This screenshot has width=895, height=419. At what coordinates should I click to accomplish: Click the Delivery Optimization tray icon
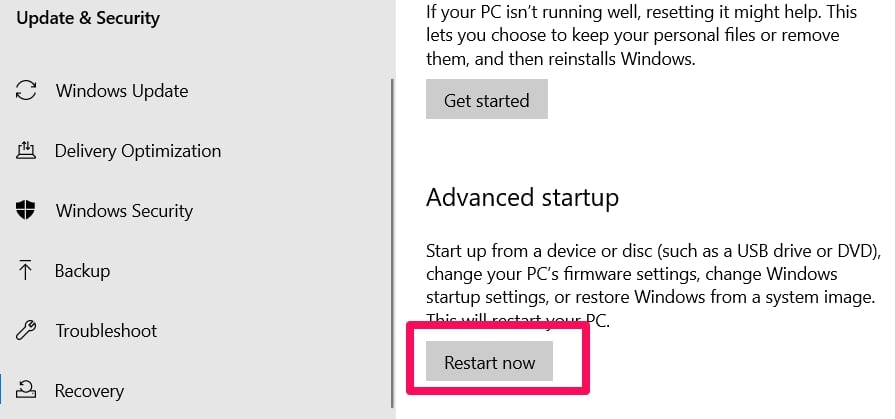point(26,151)
